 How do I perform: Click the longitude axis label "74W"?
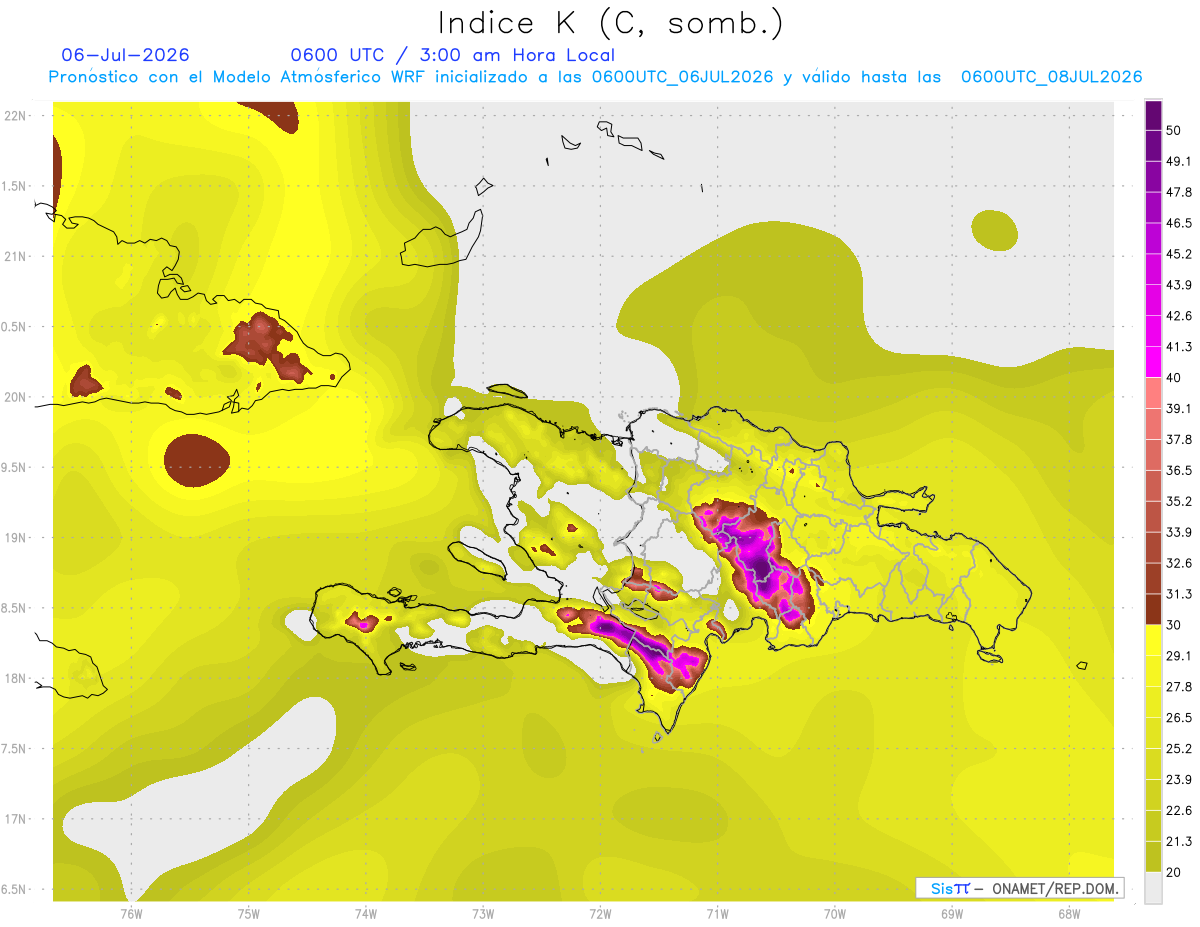[x=365, y=913]
